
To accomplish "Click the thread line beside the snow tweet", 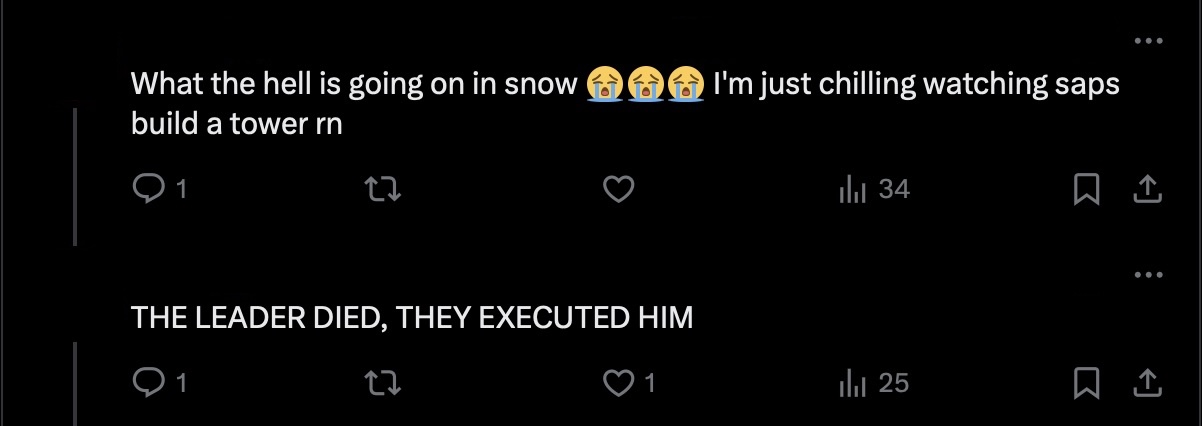I will pos(75,175).
